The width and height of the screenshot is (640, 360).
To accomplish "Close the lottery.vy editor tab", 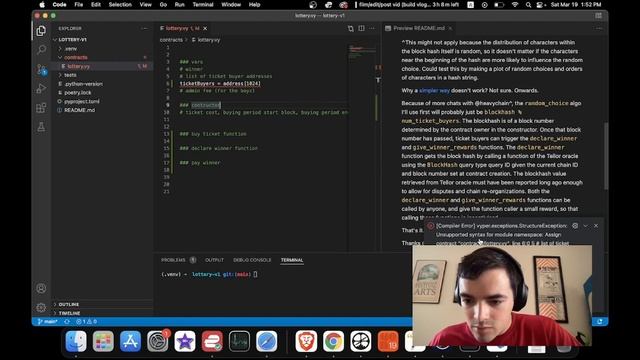I will tap(205, 28).
